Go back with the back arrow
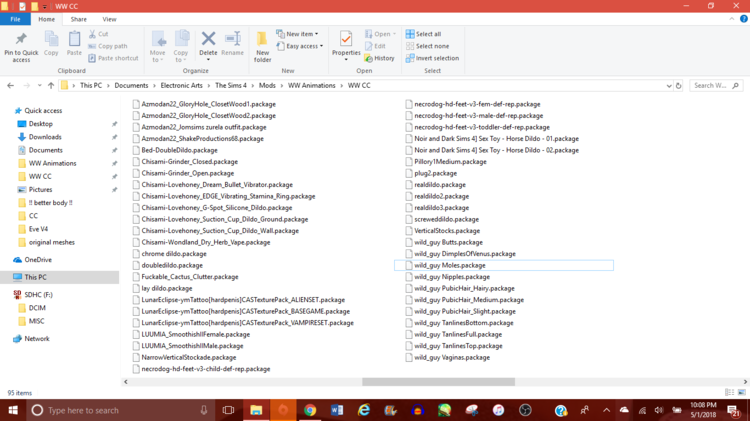Screen dimensions: 750x421 11,85
